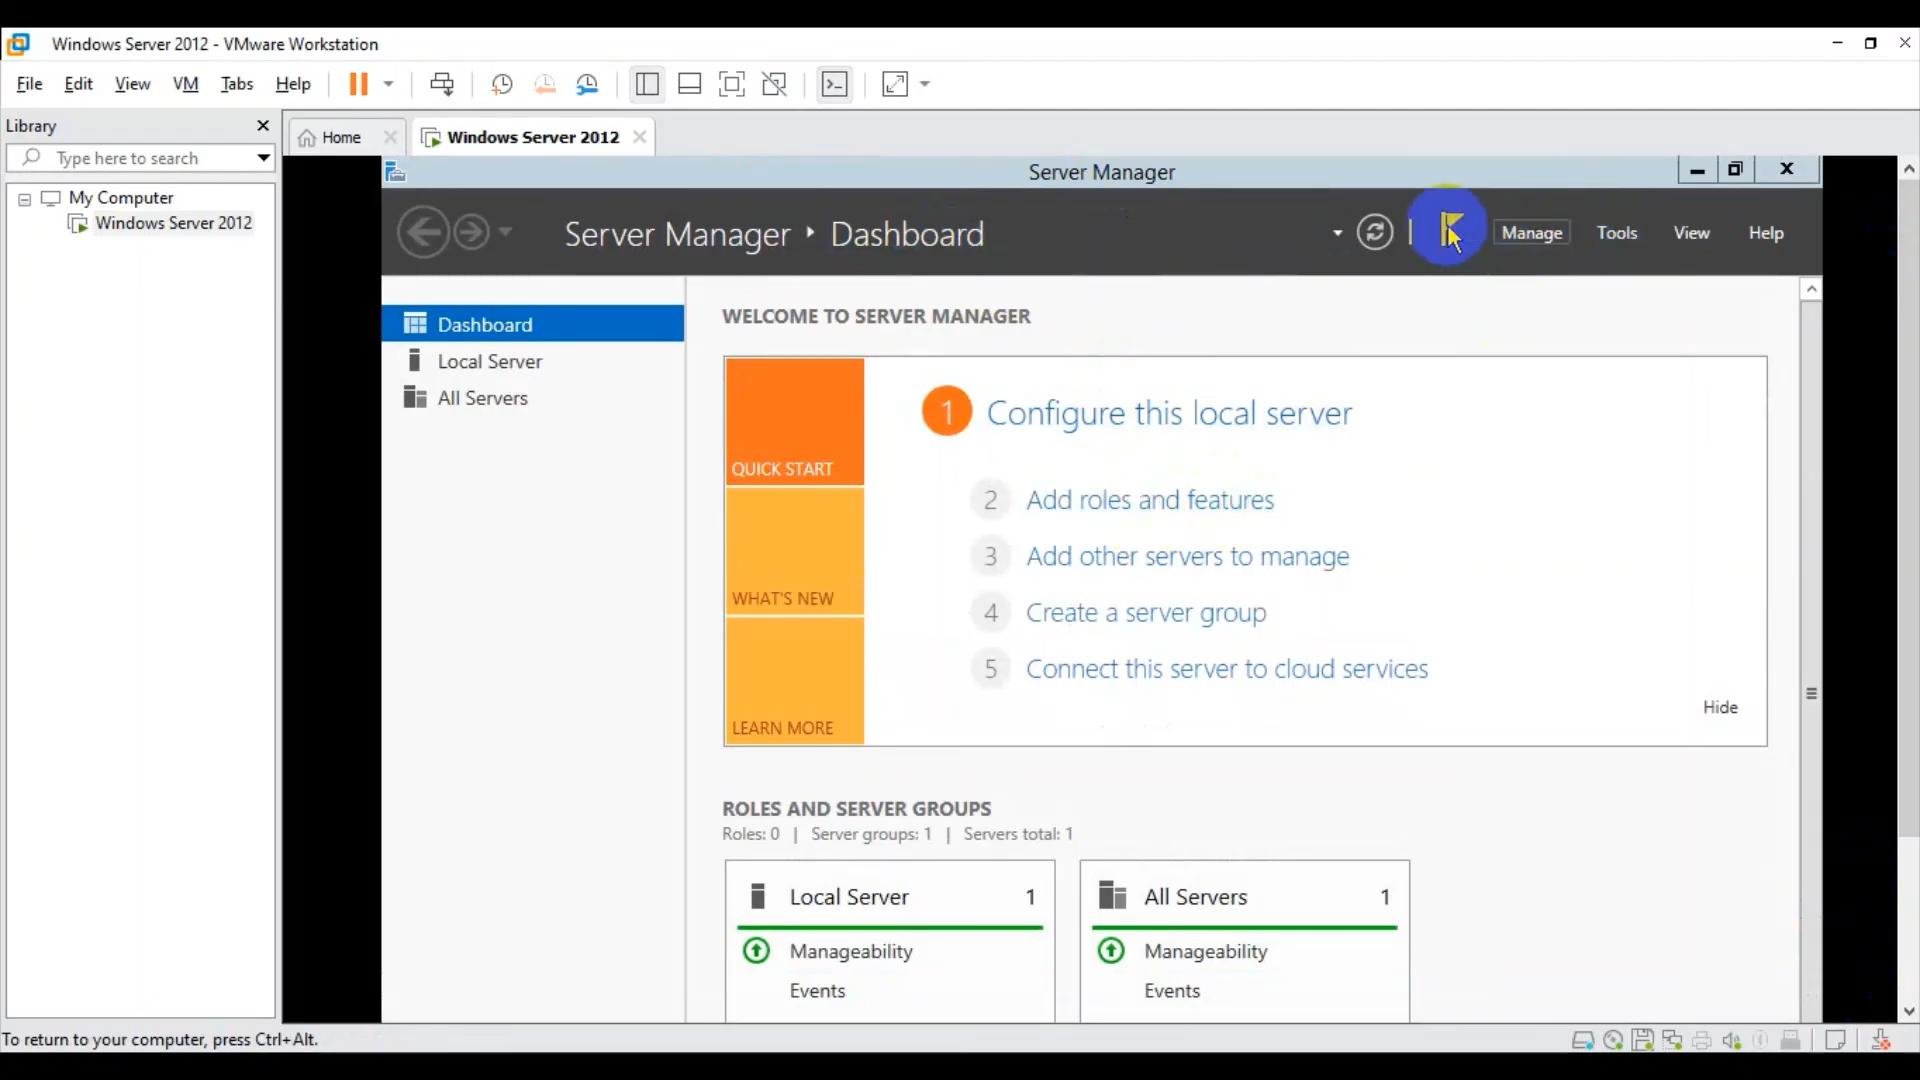Select the QUICK START tile
The image size is (1920, 1080).
795,422
